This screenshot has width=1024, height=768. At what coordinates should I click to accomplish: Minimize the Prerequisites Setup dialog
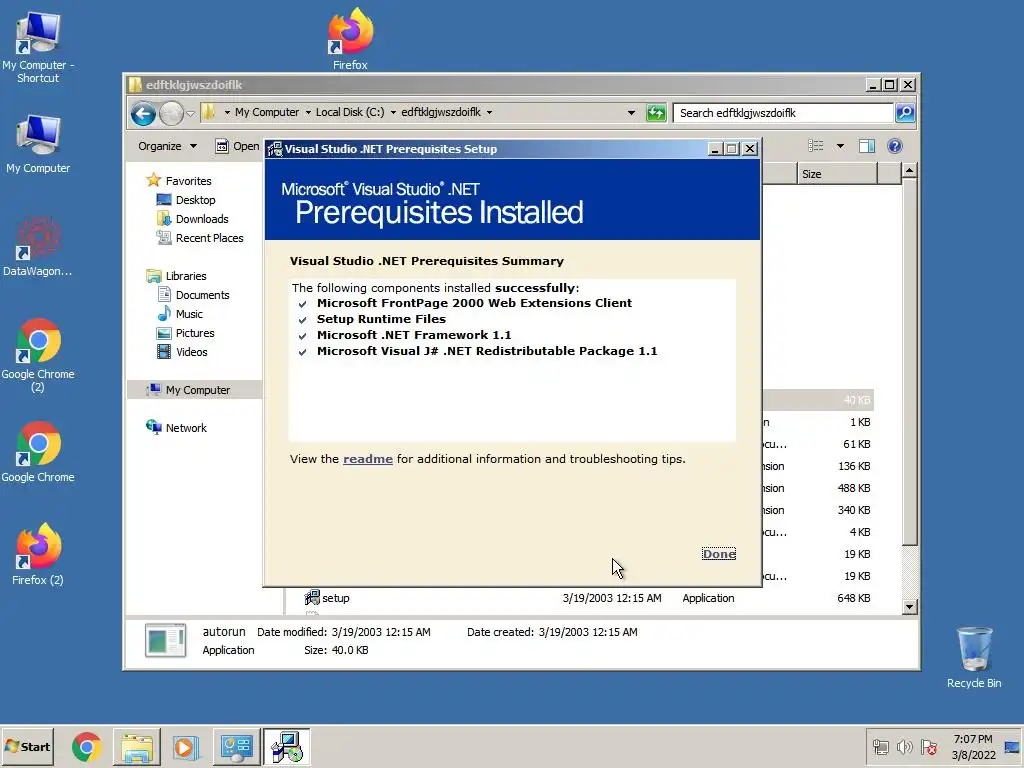click(714, 149)
